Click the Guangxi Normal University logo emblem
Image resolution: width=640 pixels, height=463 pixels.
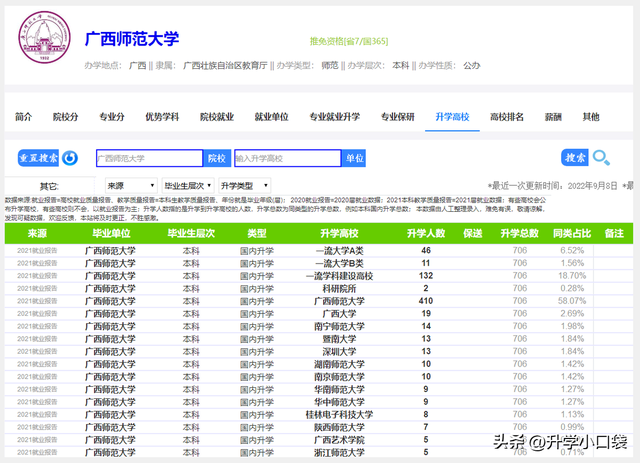pyautogui.click(x=44, y=37)
